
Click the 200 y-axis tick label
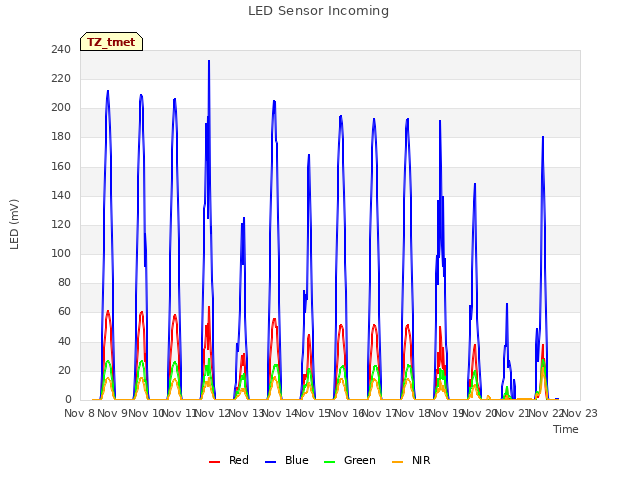point(61,108)
